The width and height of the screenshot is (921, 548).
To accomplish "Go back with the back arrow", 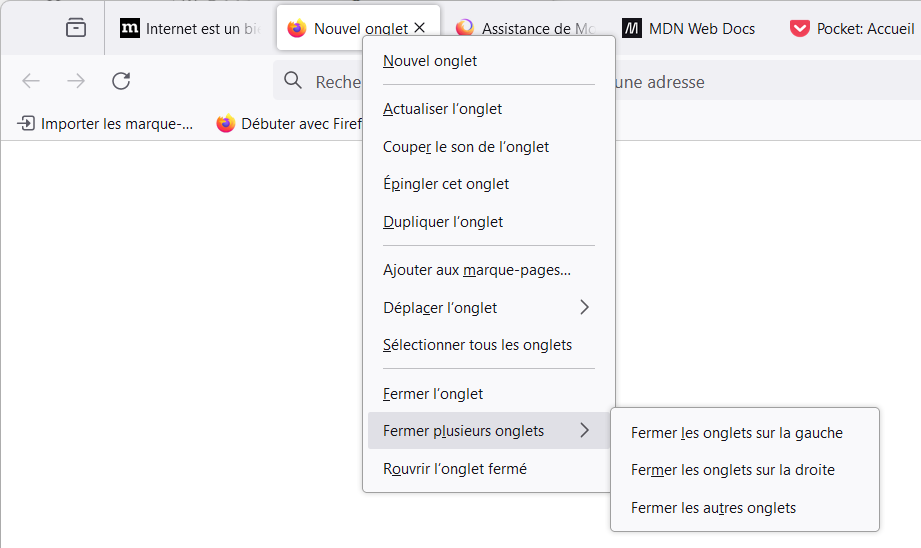I will coord(31,80).
